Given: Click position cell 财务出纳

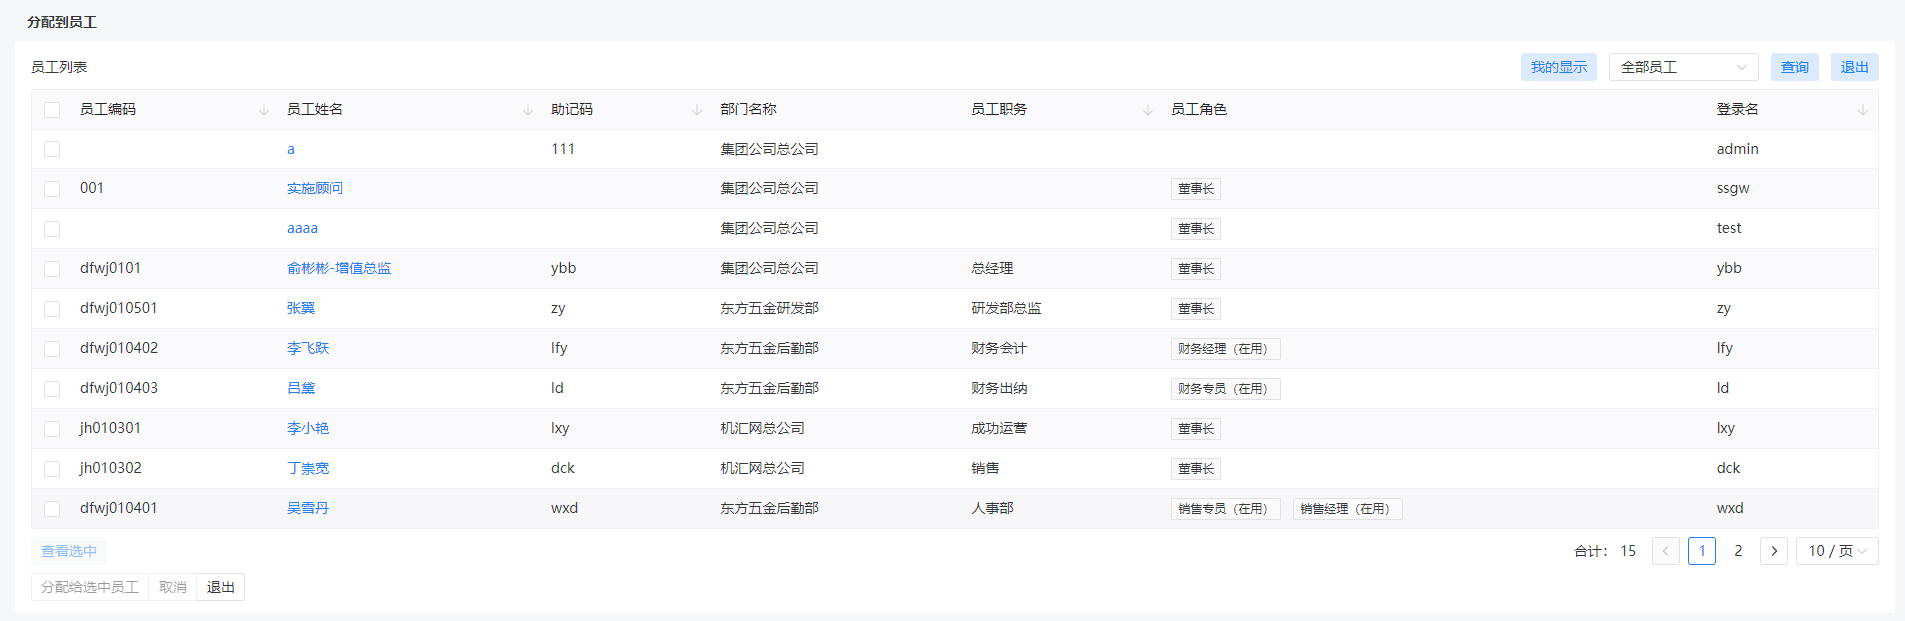Looking at the screenshot, I should (x=999, y=388).
